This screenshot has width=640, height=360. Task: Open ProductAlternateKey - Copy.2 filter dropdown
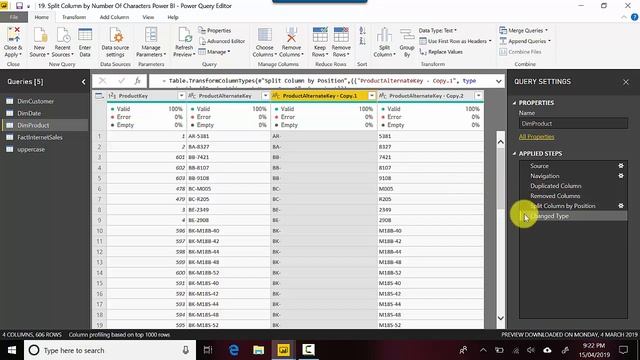478,96
